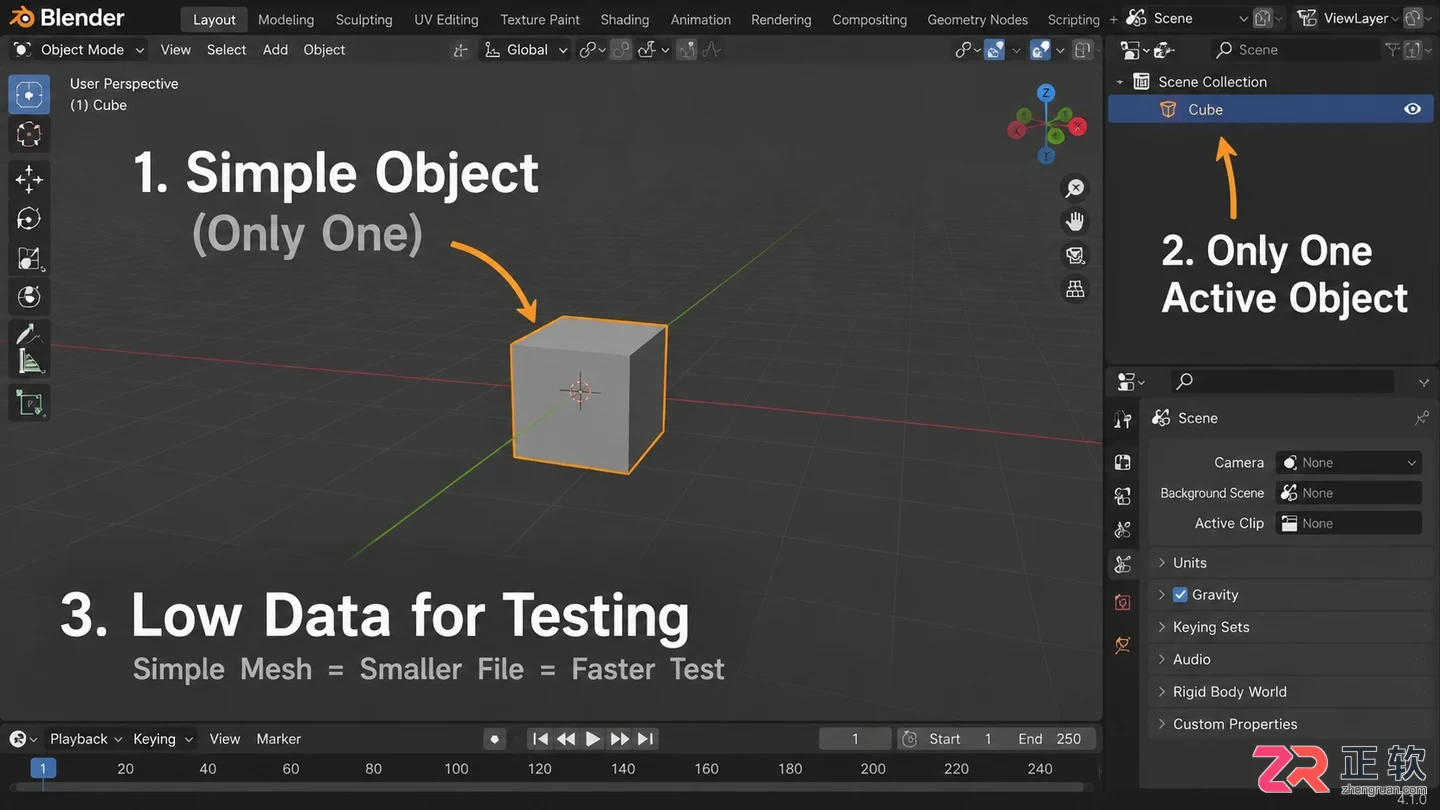Pick the Rotate tool
Screen dimensions: 1440x810
tap(29, 218)
